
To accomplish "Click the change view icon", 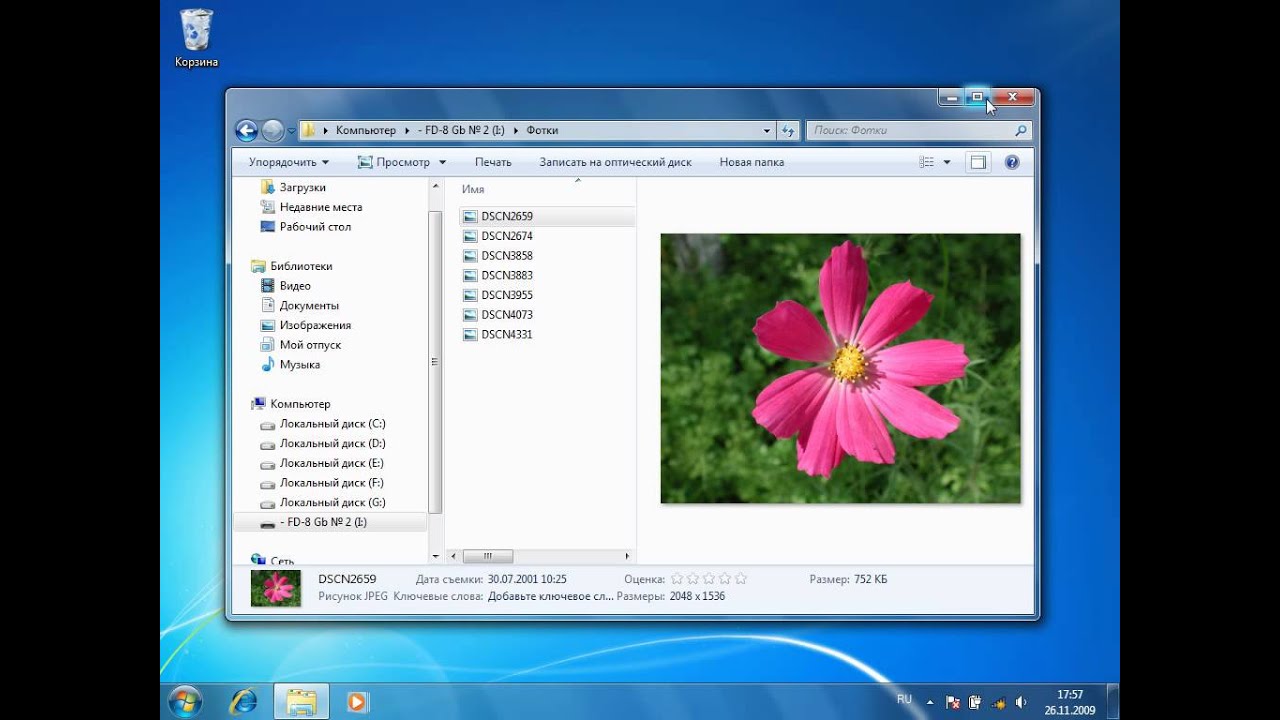I will pos(927,162).
